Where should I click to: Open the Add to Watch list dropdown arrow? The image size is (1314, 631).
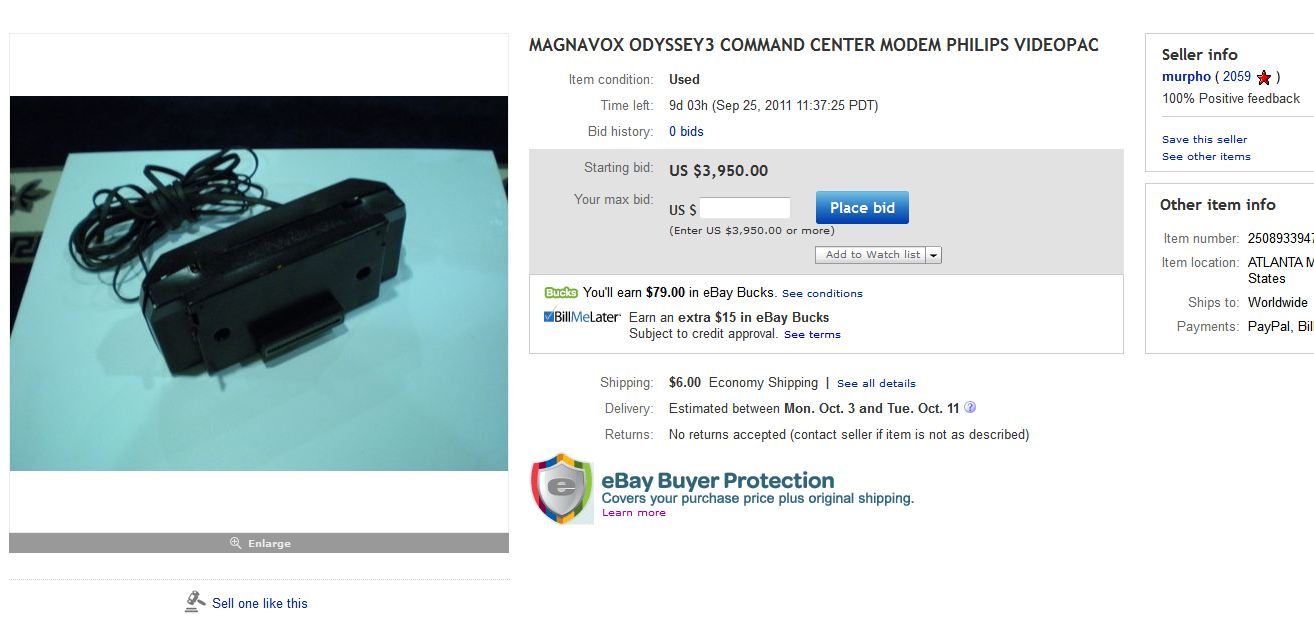point(934,255)
